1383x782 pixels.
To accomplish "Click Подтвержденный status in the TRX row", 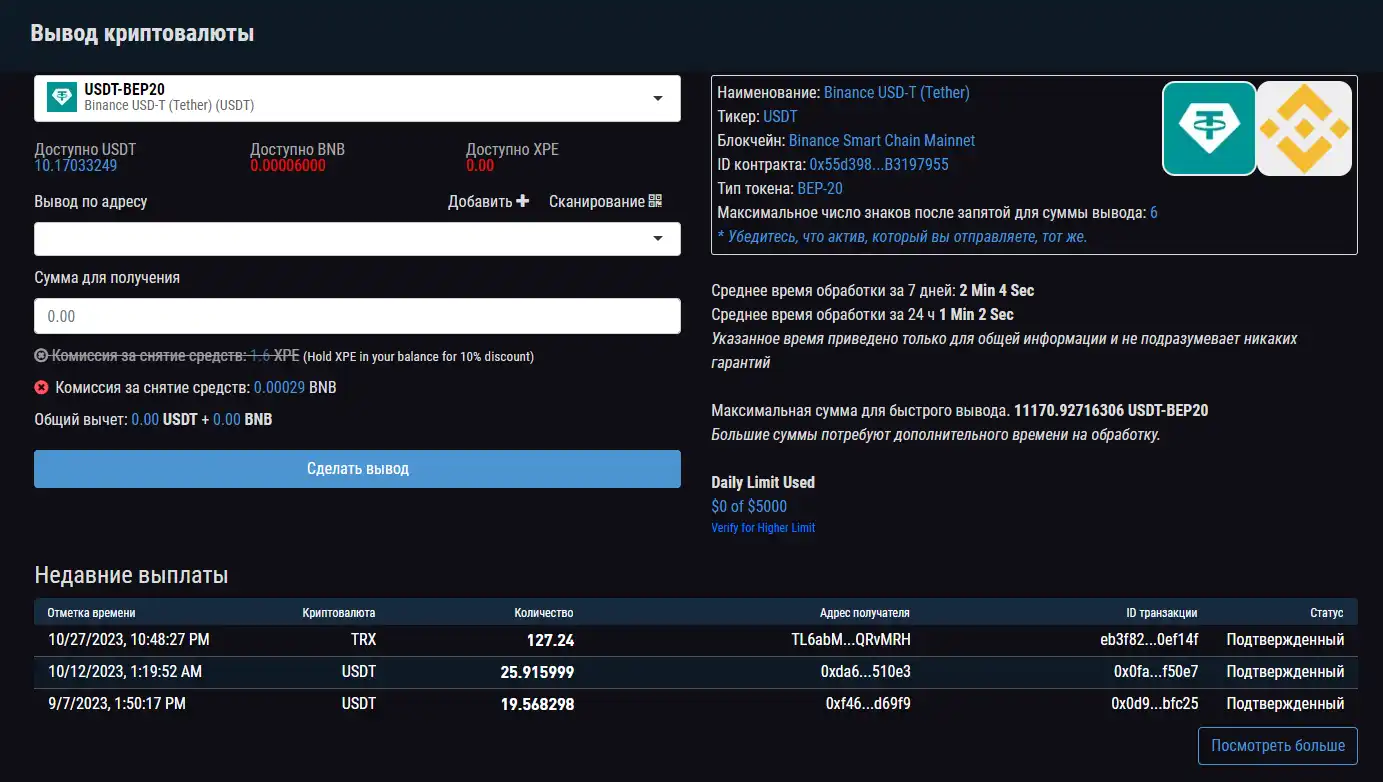I will 1285,640.
